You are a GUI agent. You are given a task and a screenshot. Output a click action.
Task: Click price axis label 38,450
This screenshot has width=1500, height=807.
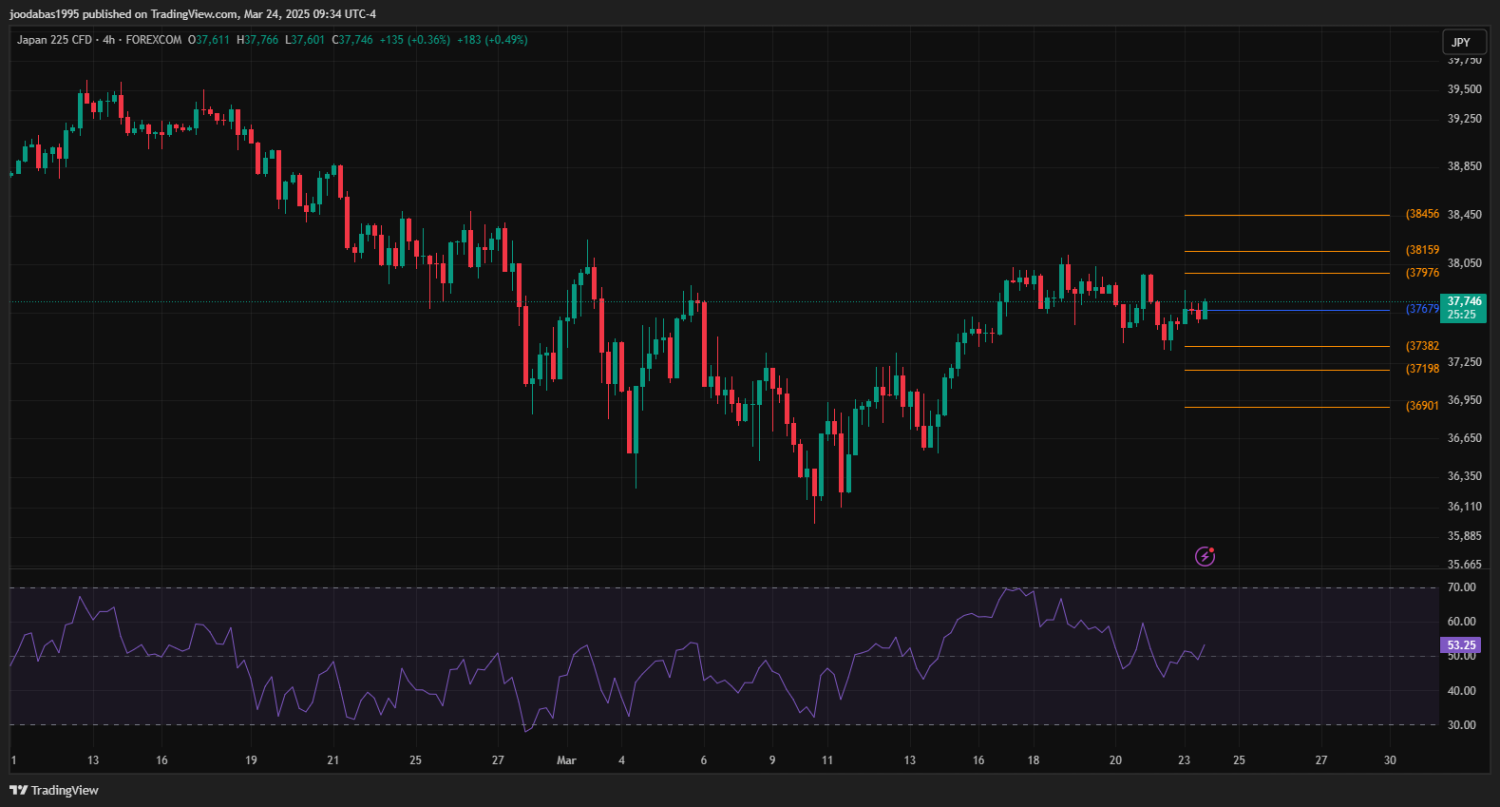point(1464,214)
